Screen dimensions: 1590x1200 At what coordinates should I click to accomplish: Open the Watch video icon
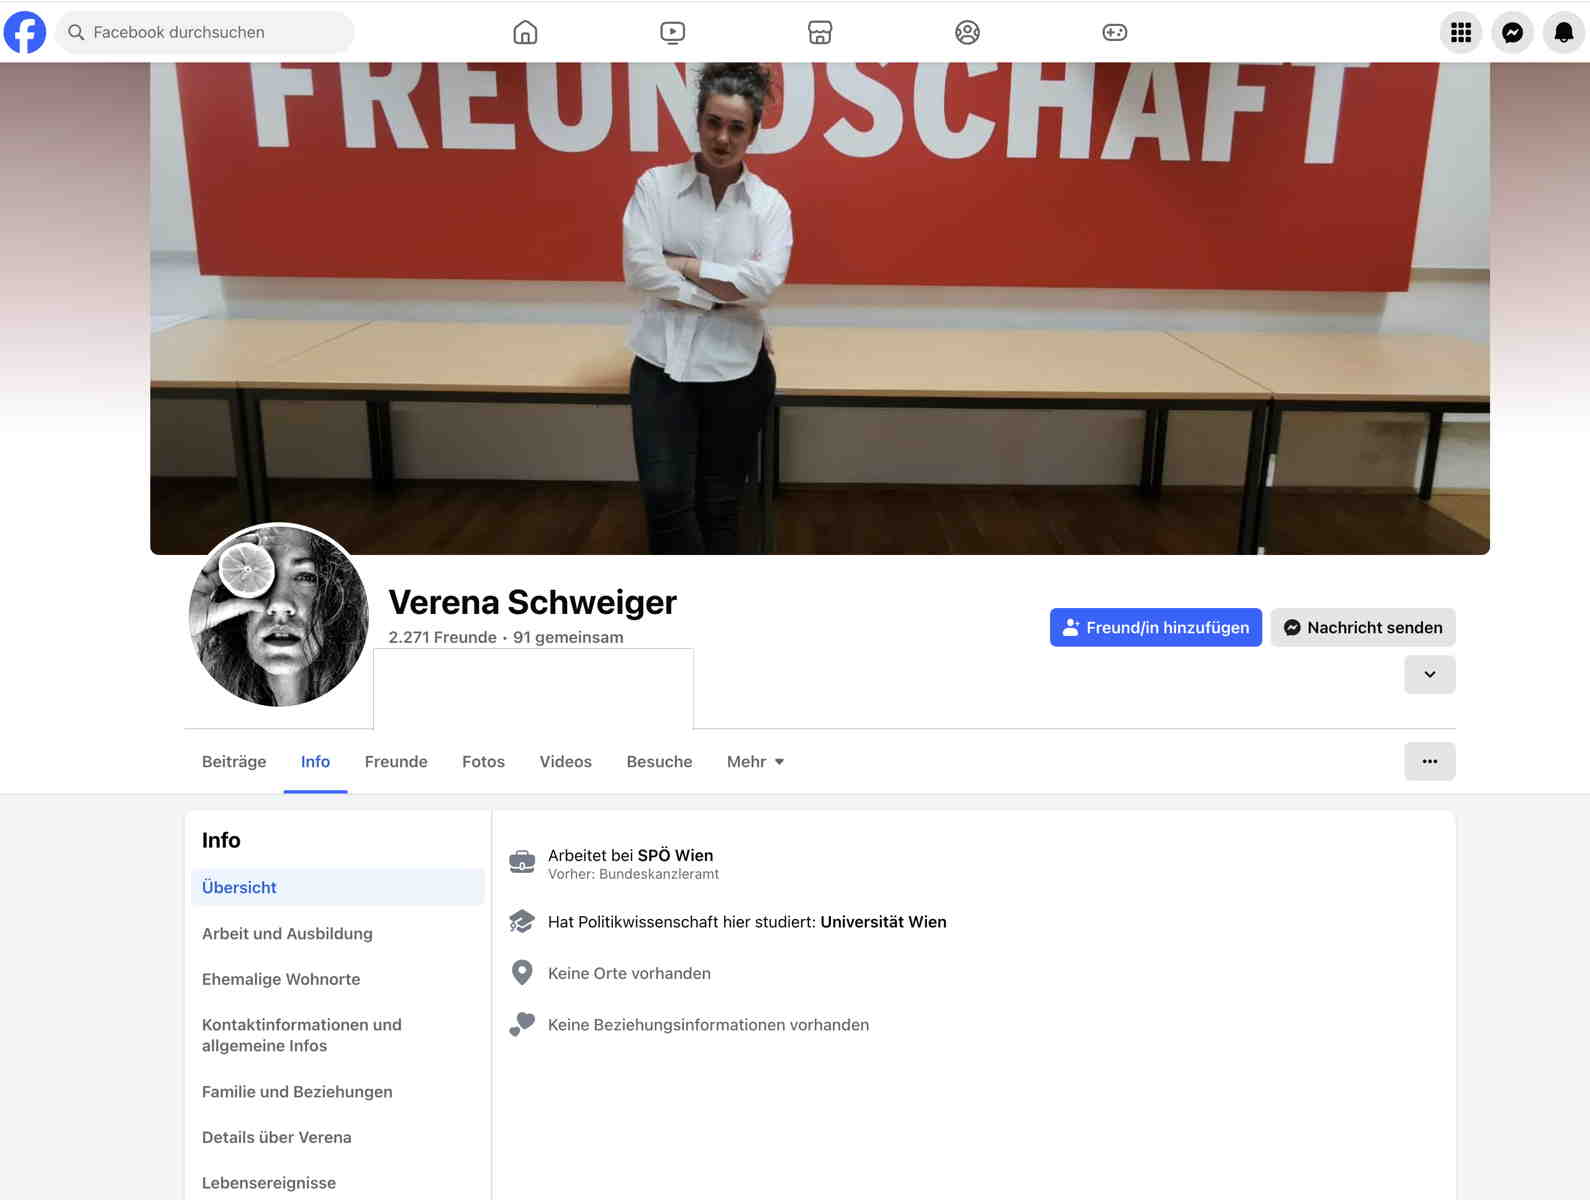673,32
